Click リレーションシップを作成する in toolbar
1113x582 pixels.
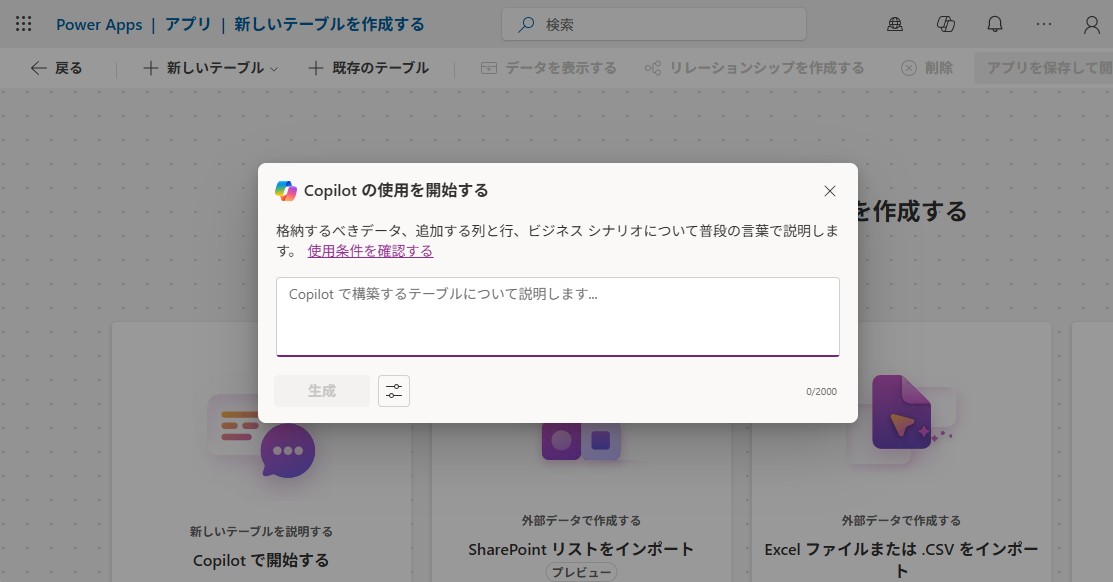[x=754, y=68]
